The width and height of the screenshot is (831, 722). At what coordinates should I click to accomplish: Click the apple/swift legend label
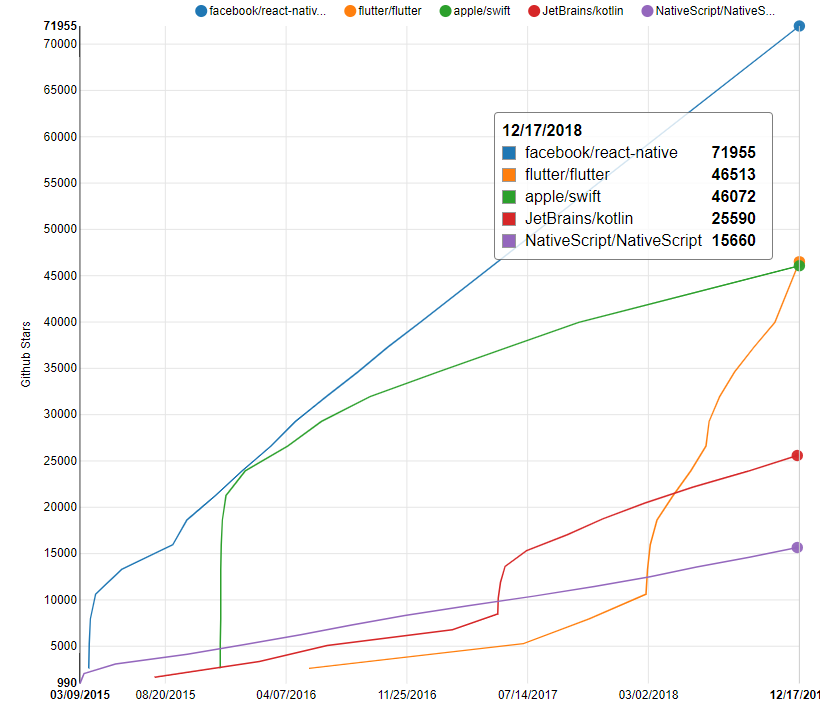(482, 11)
